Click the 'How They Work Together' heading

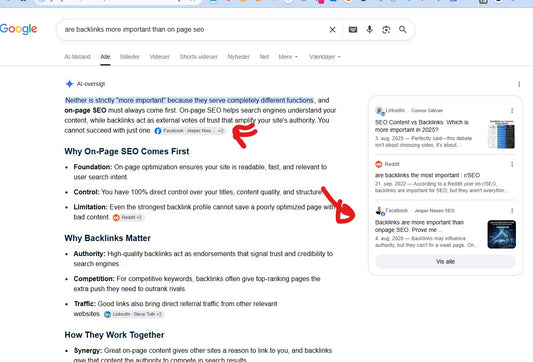coord(114,335)
